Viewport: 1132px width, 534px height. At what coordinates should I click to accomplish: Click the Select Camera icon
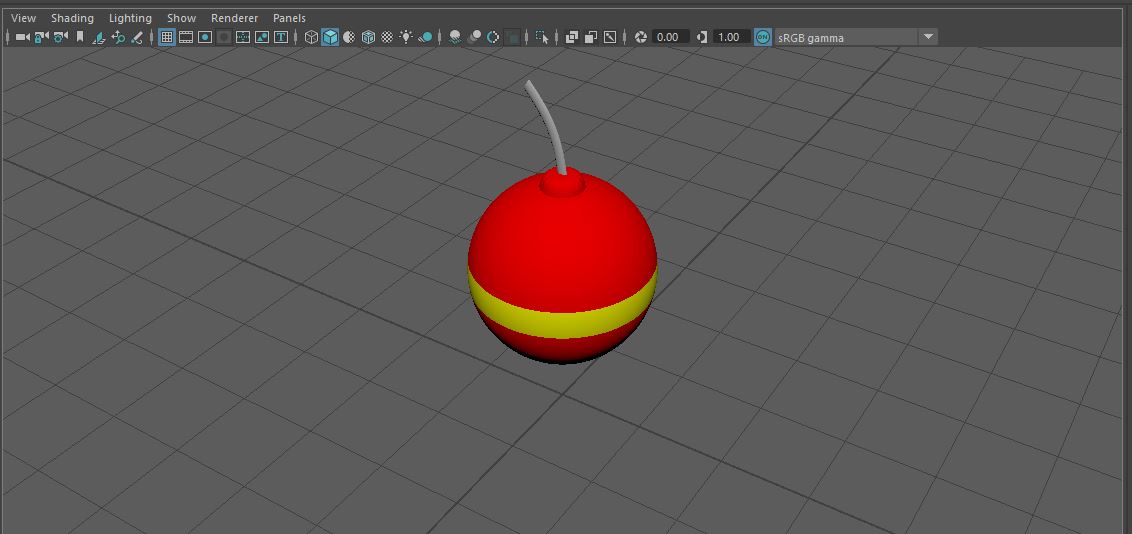(22, 37)
